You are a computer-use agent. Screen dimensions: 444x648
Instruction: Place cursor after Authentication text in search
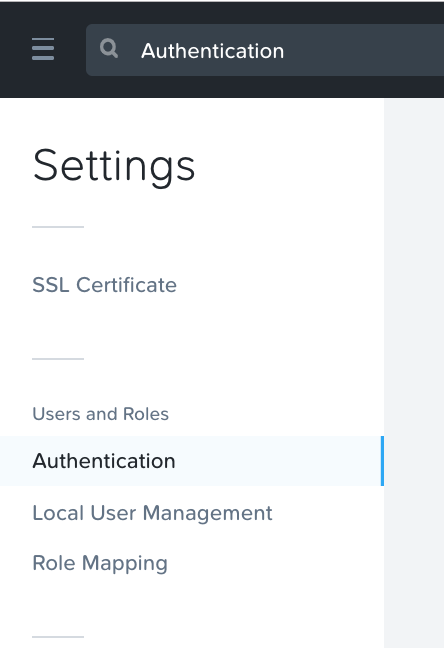[285, 51]
